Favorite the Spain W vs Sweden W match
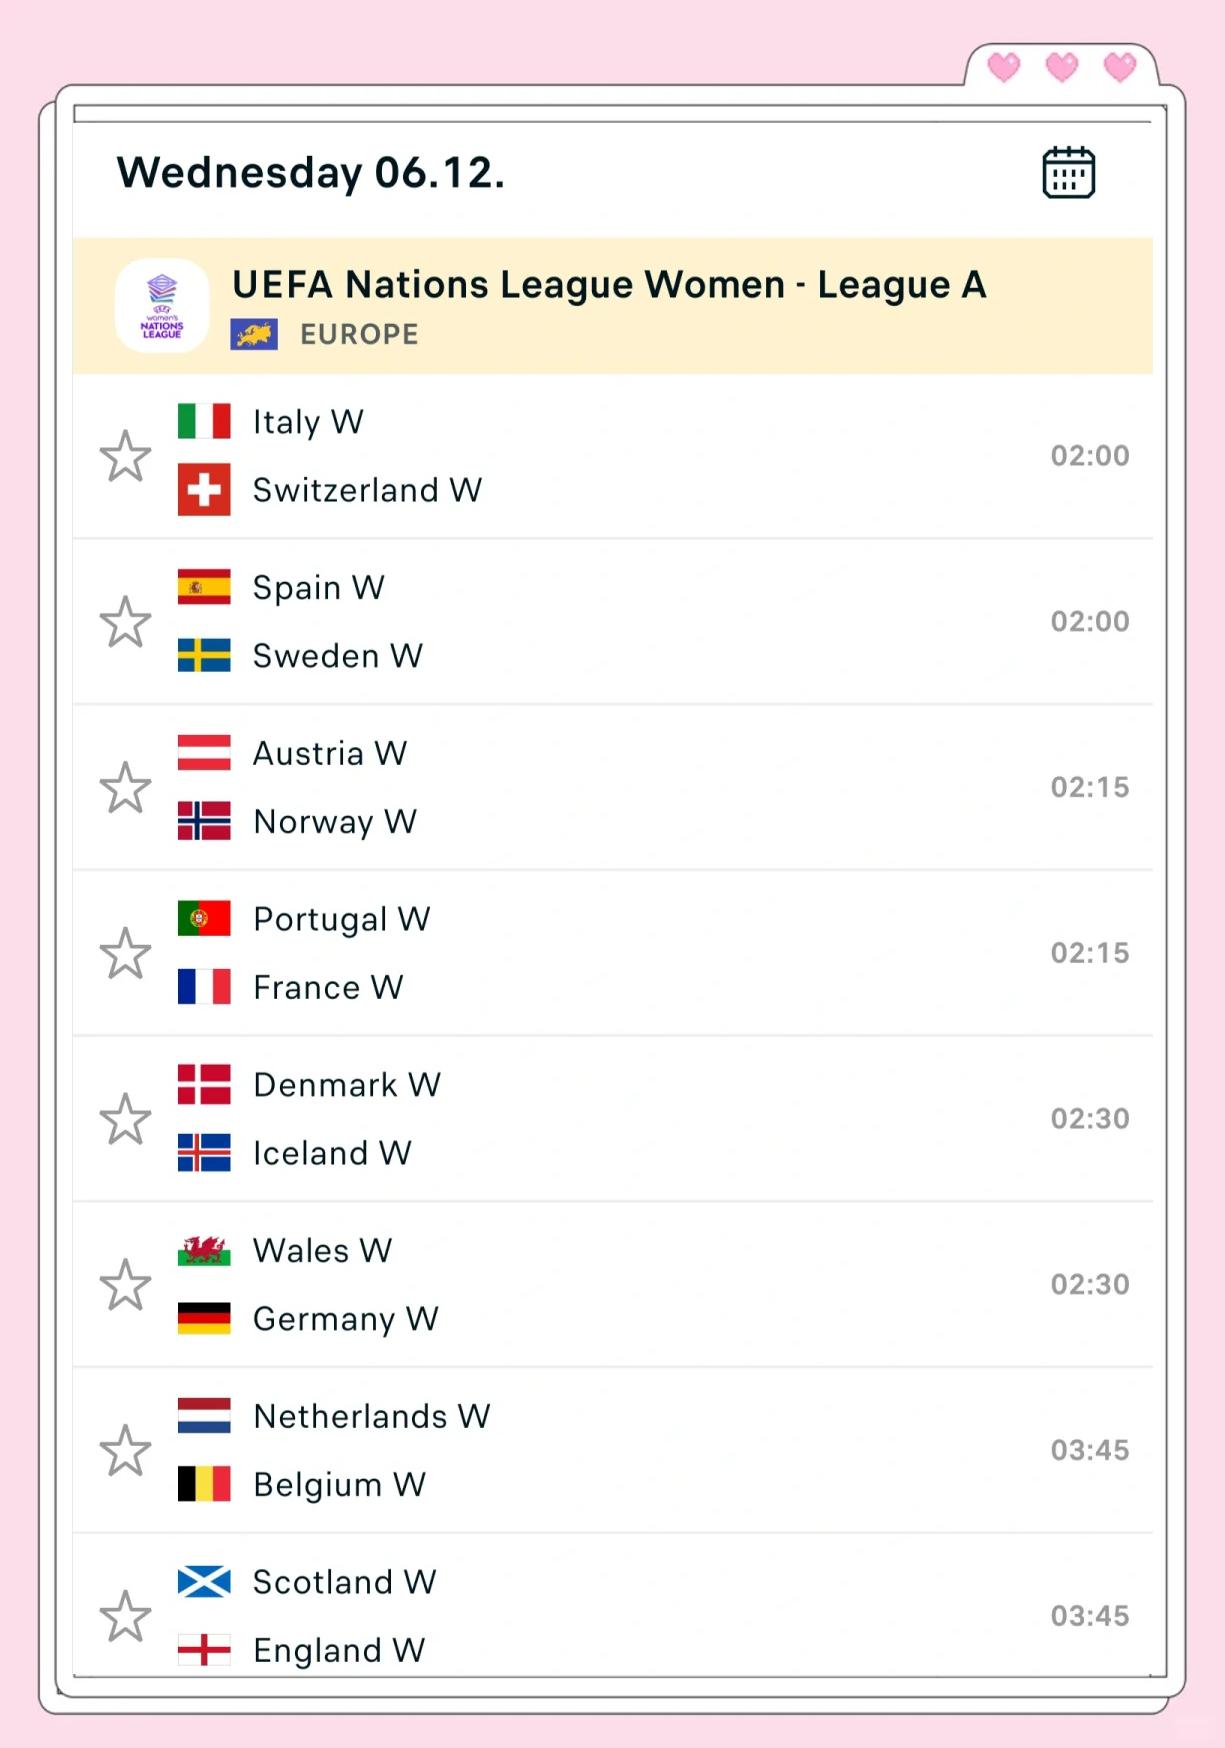Screen dimensions: 1225x1748 coord(125,622)
